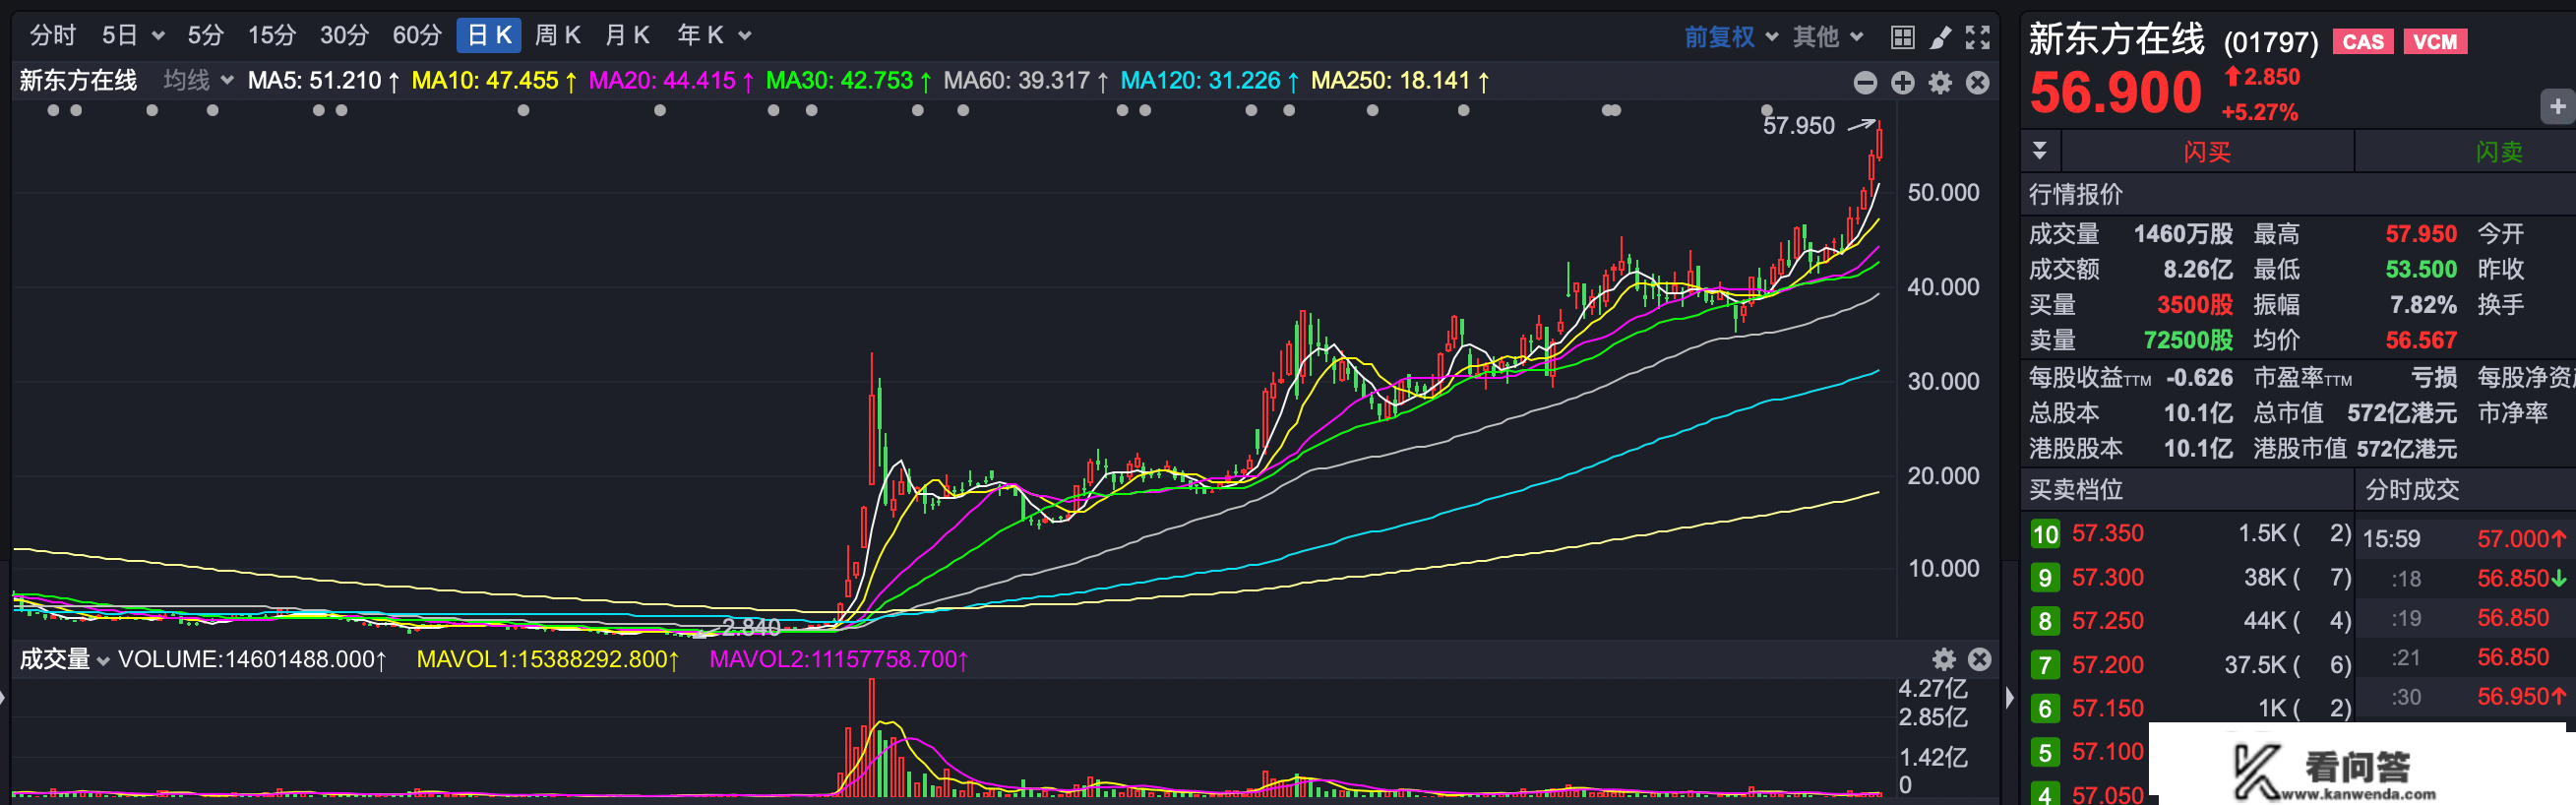The height and width of the screenshot is (805, 2576).
Task: Select ask level 9 price 57.300
Action: pyautogui.click(x=2107, y=577)
